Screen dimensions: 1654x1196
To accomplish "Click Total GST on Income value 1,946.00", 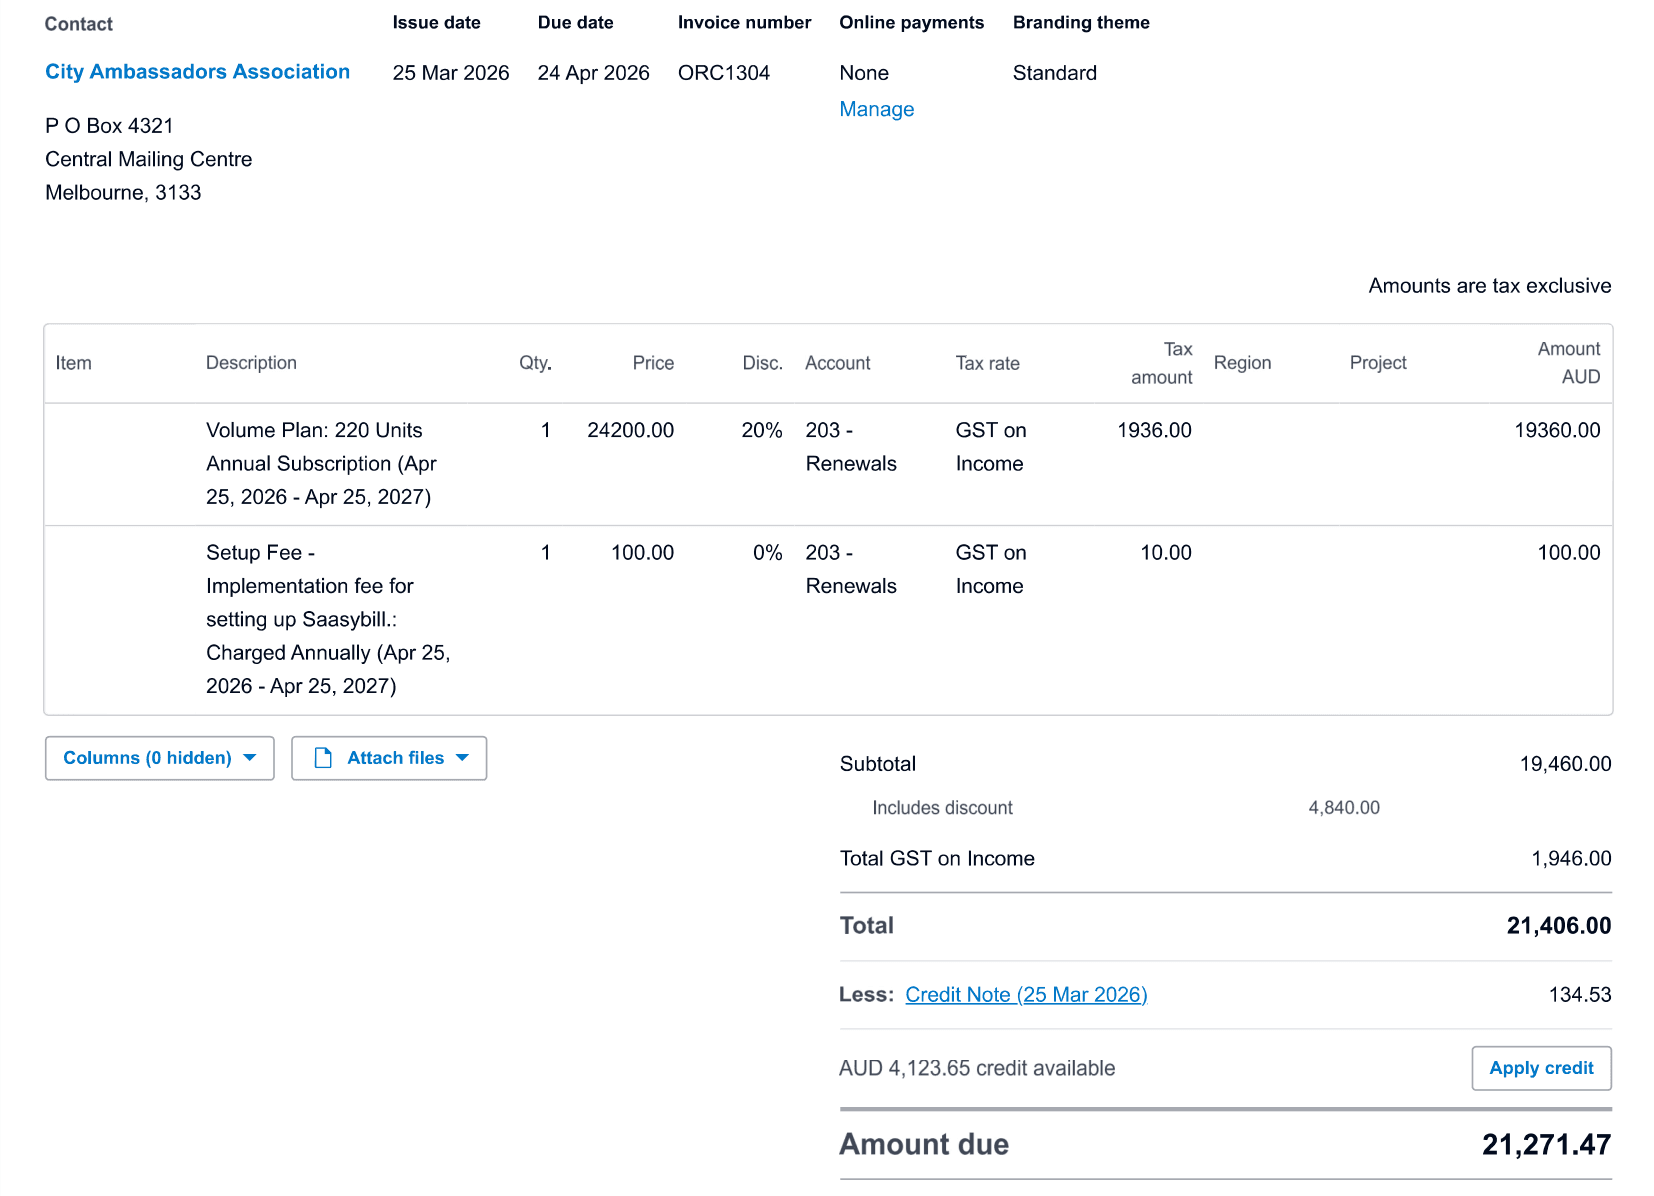I will coord(1571,859).
